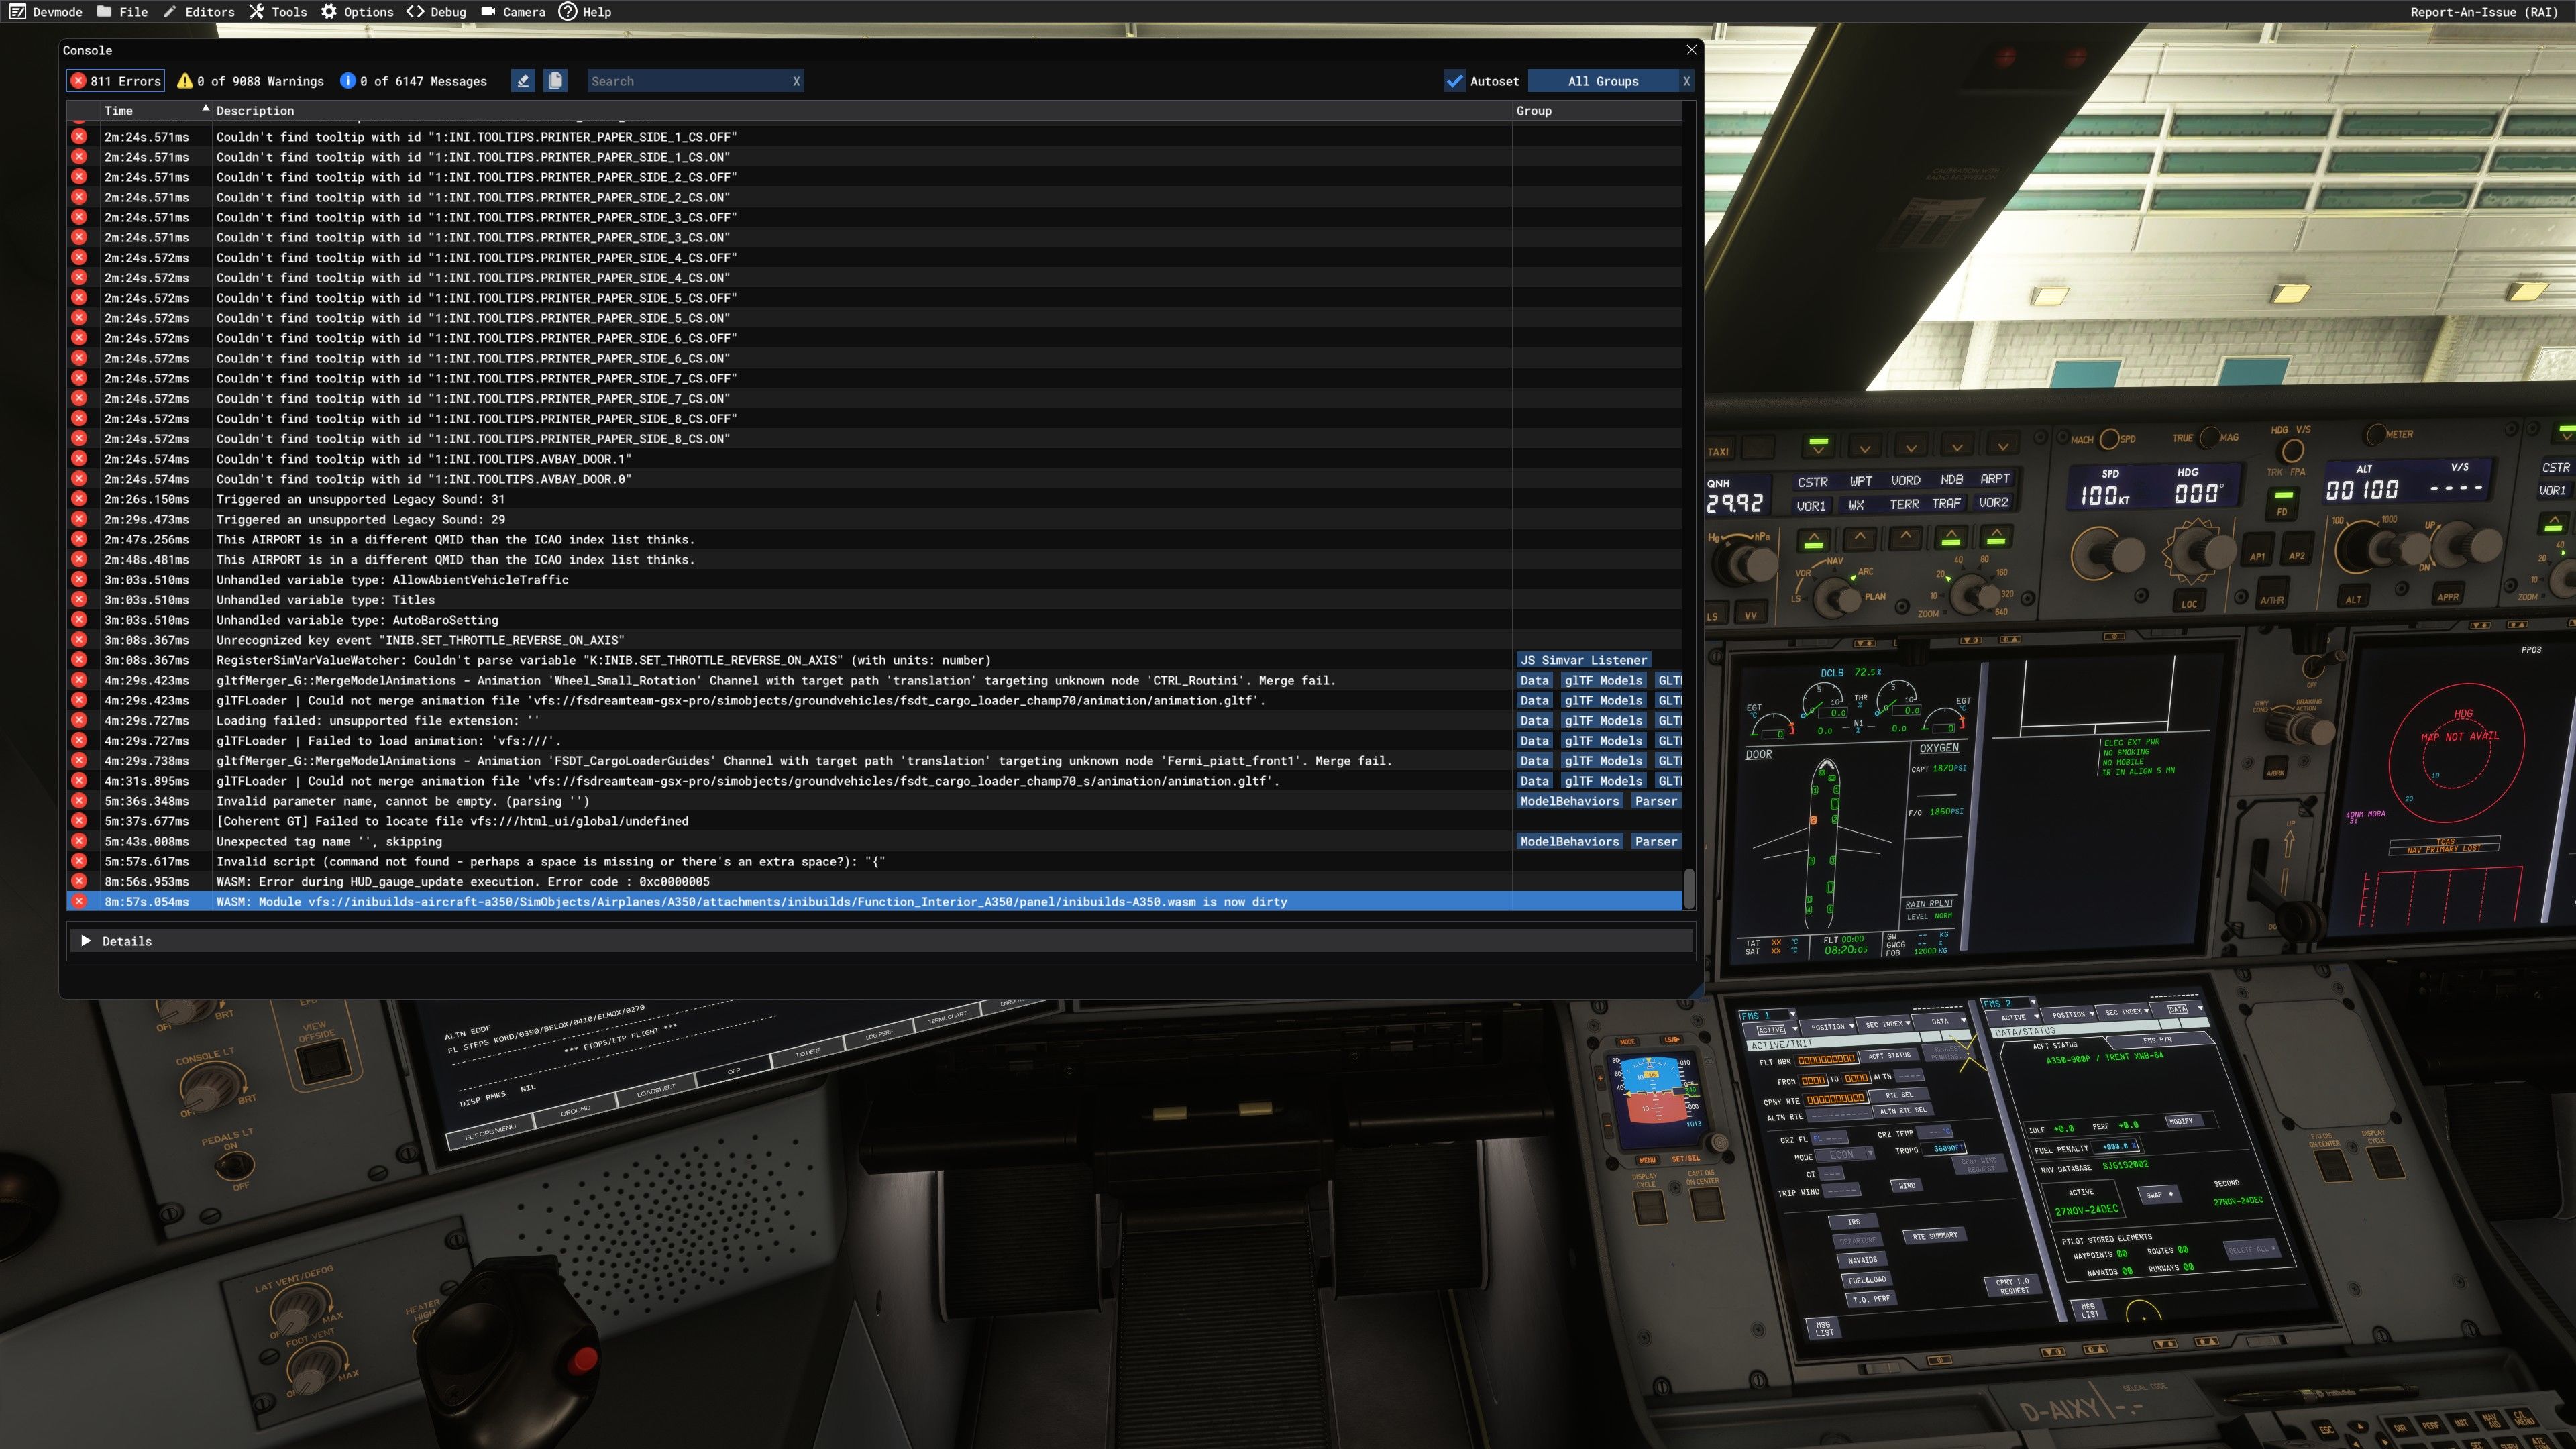Image resolution: width=2576 pixels, height=1449 pixels.
Task: Uncheck the Autoset checkbox
Action: tap(1455, 81)
